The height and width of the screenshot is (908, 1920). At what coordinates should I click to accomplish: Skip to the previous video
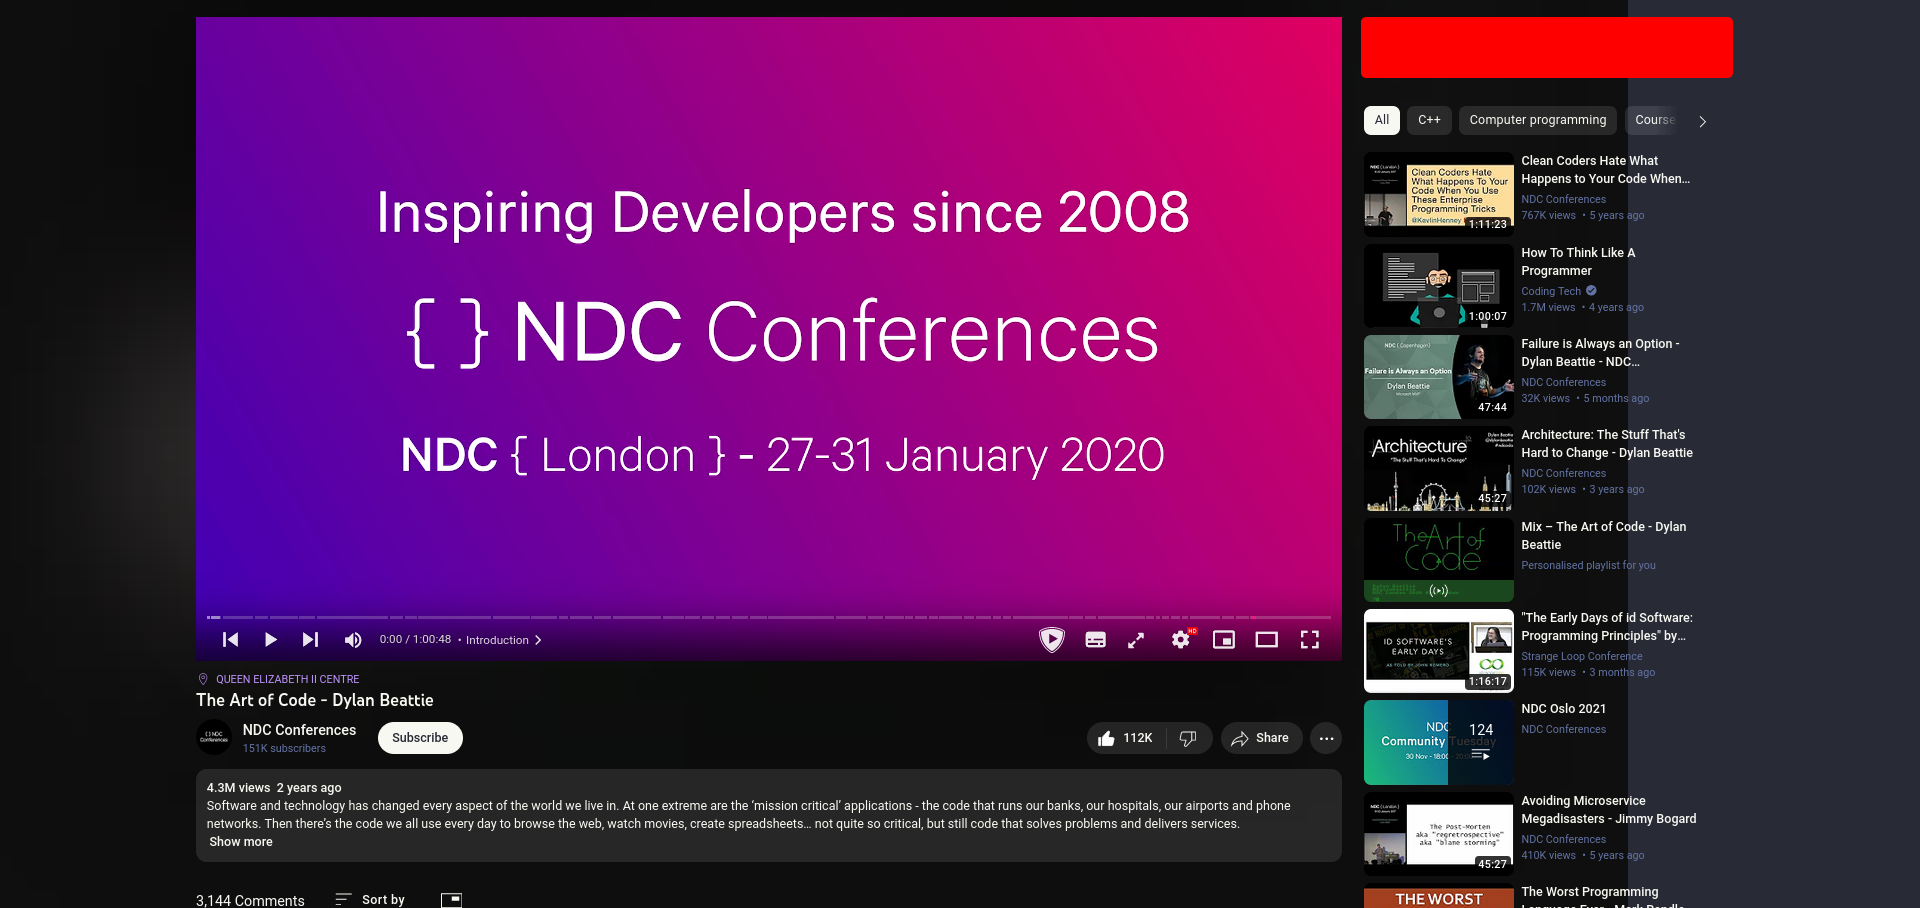[230, 640]
